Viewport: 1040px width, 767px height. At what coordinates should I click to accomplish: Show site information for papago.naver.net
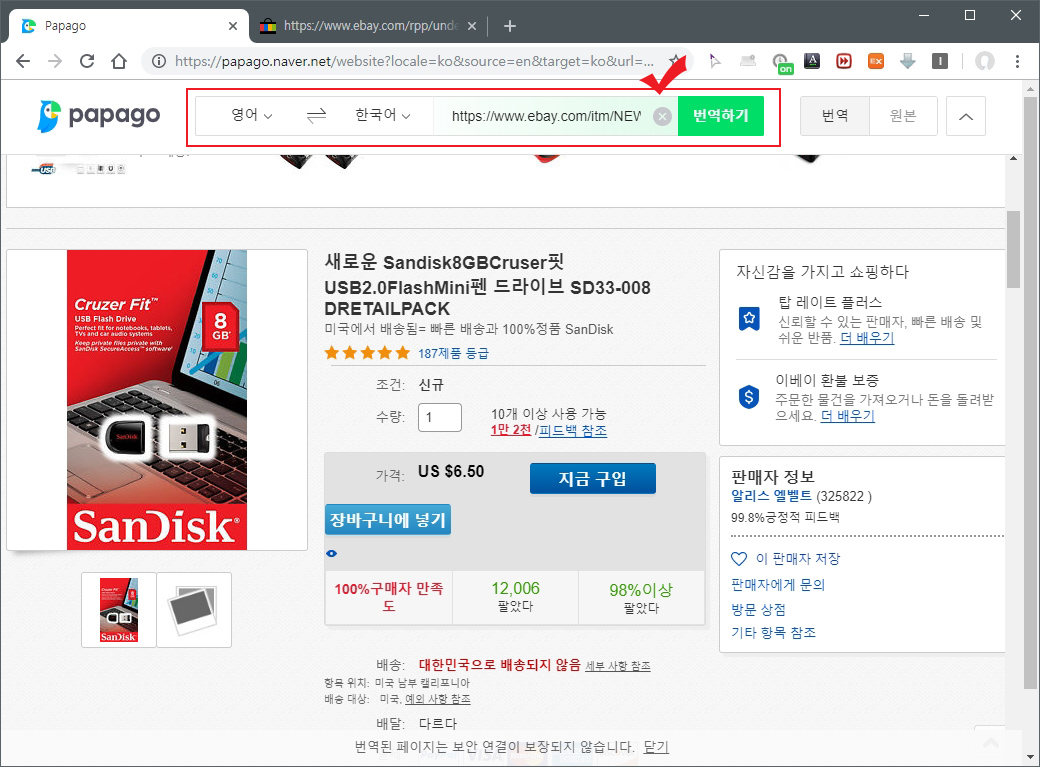click(x=159, y=61)
